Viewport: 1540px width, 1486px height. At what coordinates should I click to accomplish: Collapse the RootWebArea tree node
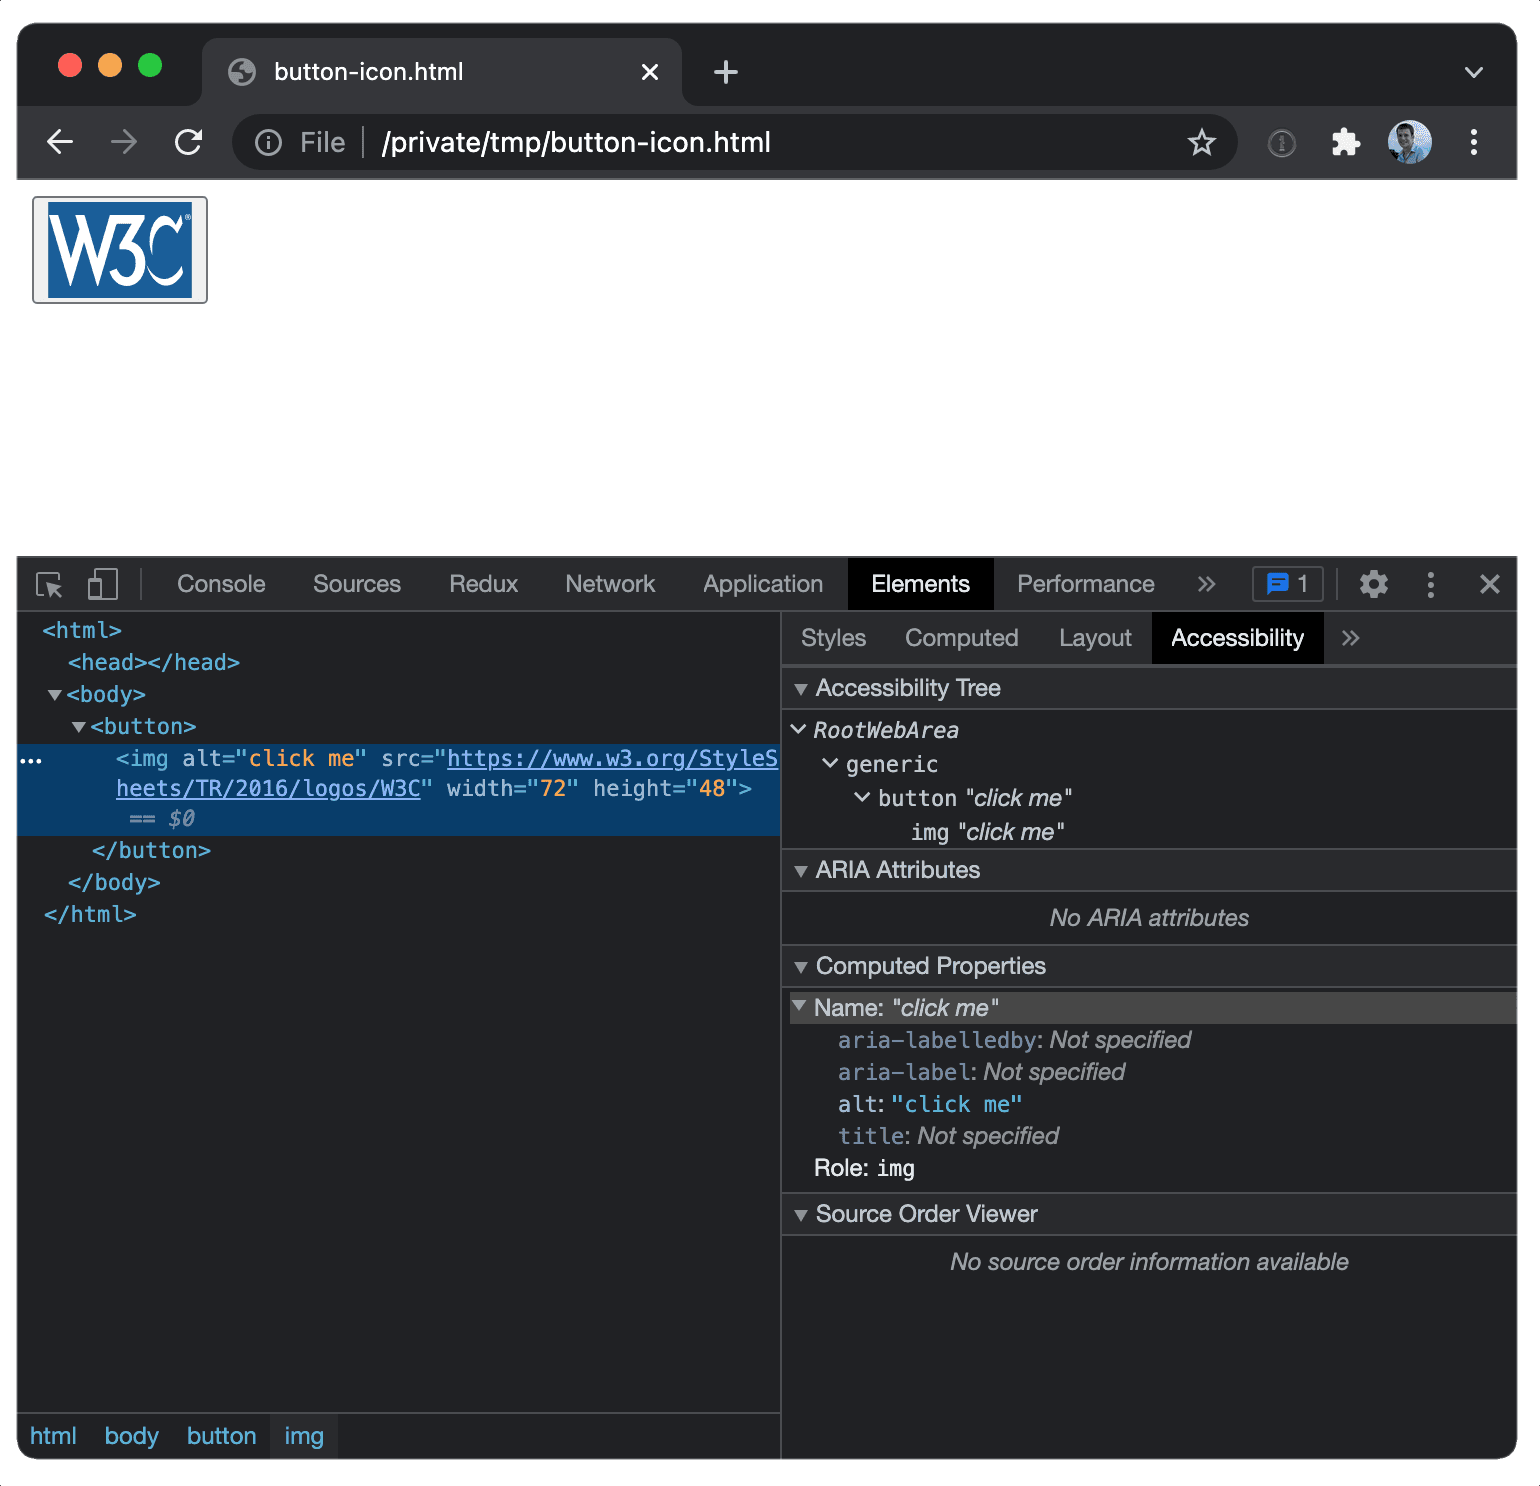point(798,730)
